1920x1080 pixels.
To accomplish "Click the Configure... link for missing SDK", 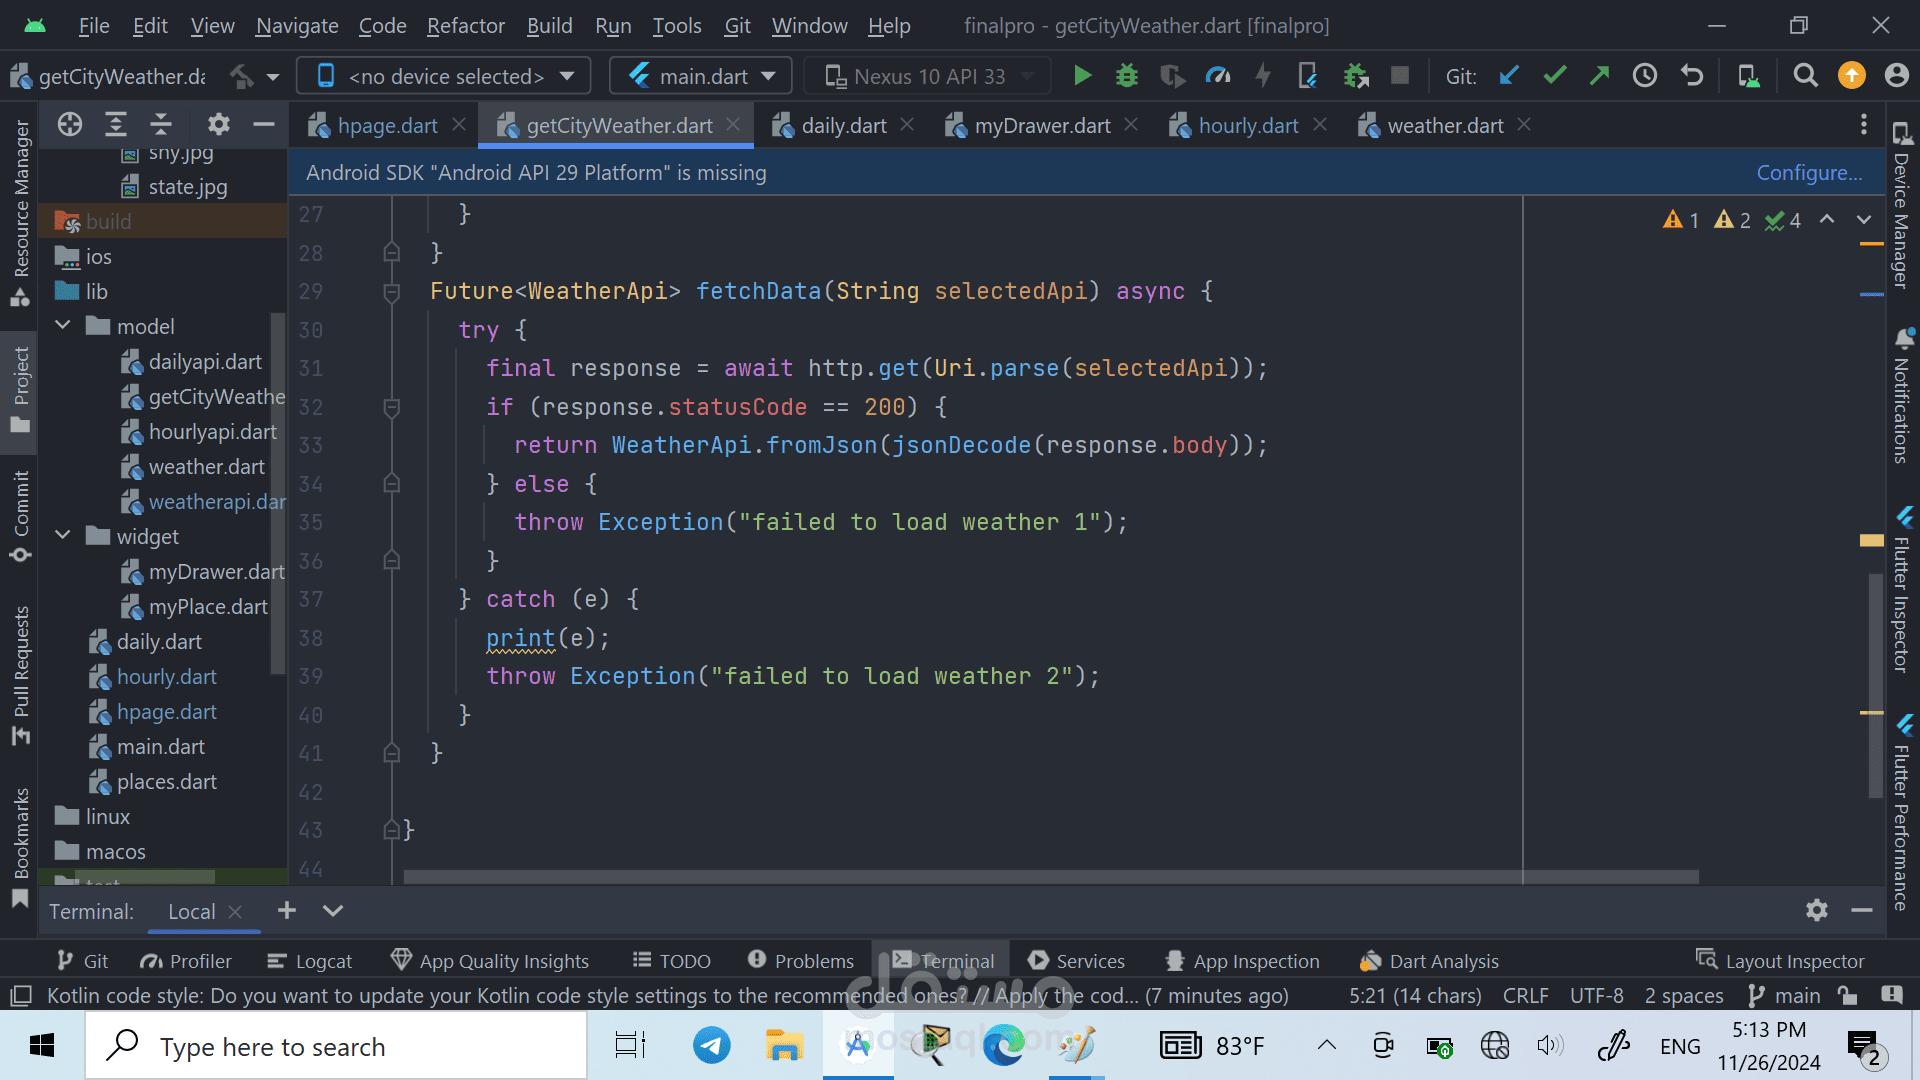I will [x=1809, y=173].
